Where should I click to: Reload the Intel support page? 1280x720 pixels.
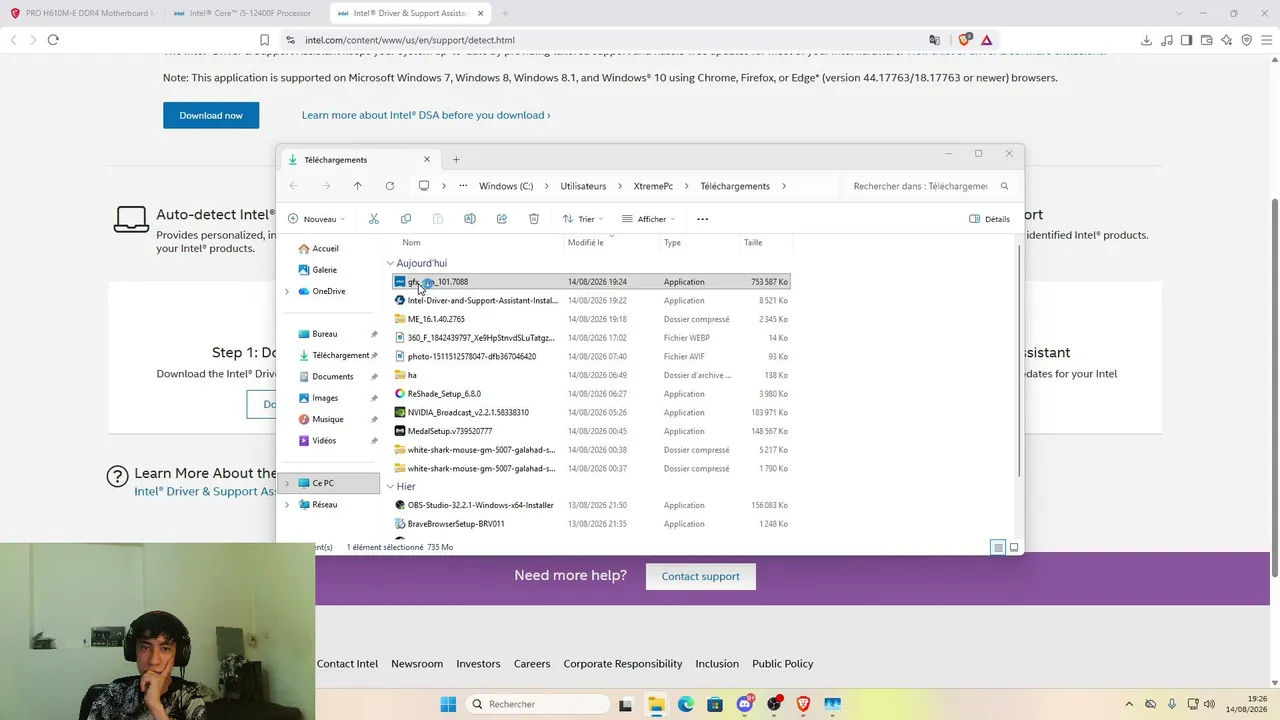[53, 40]
